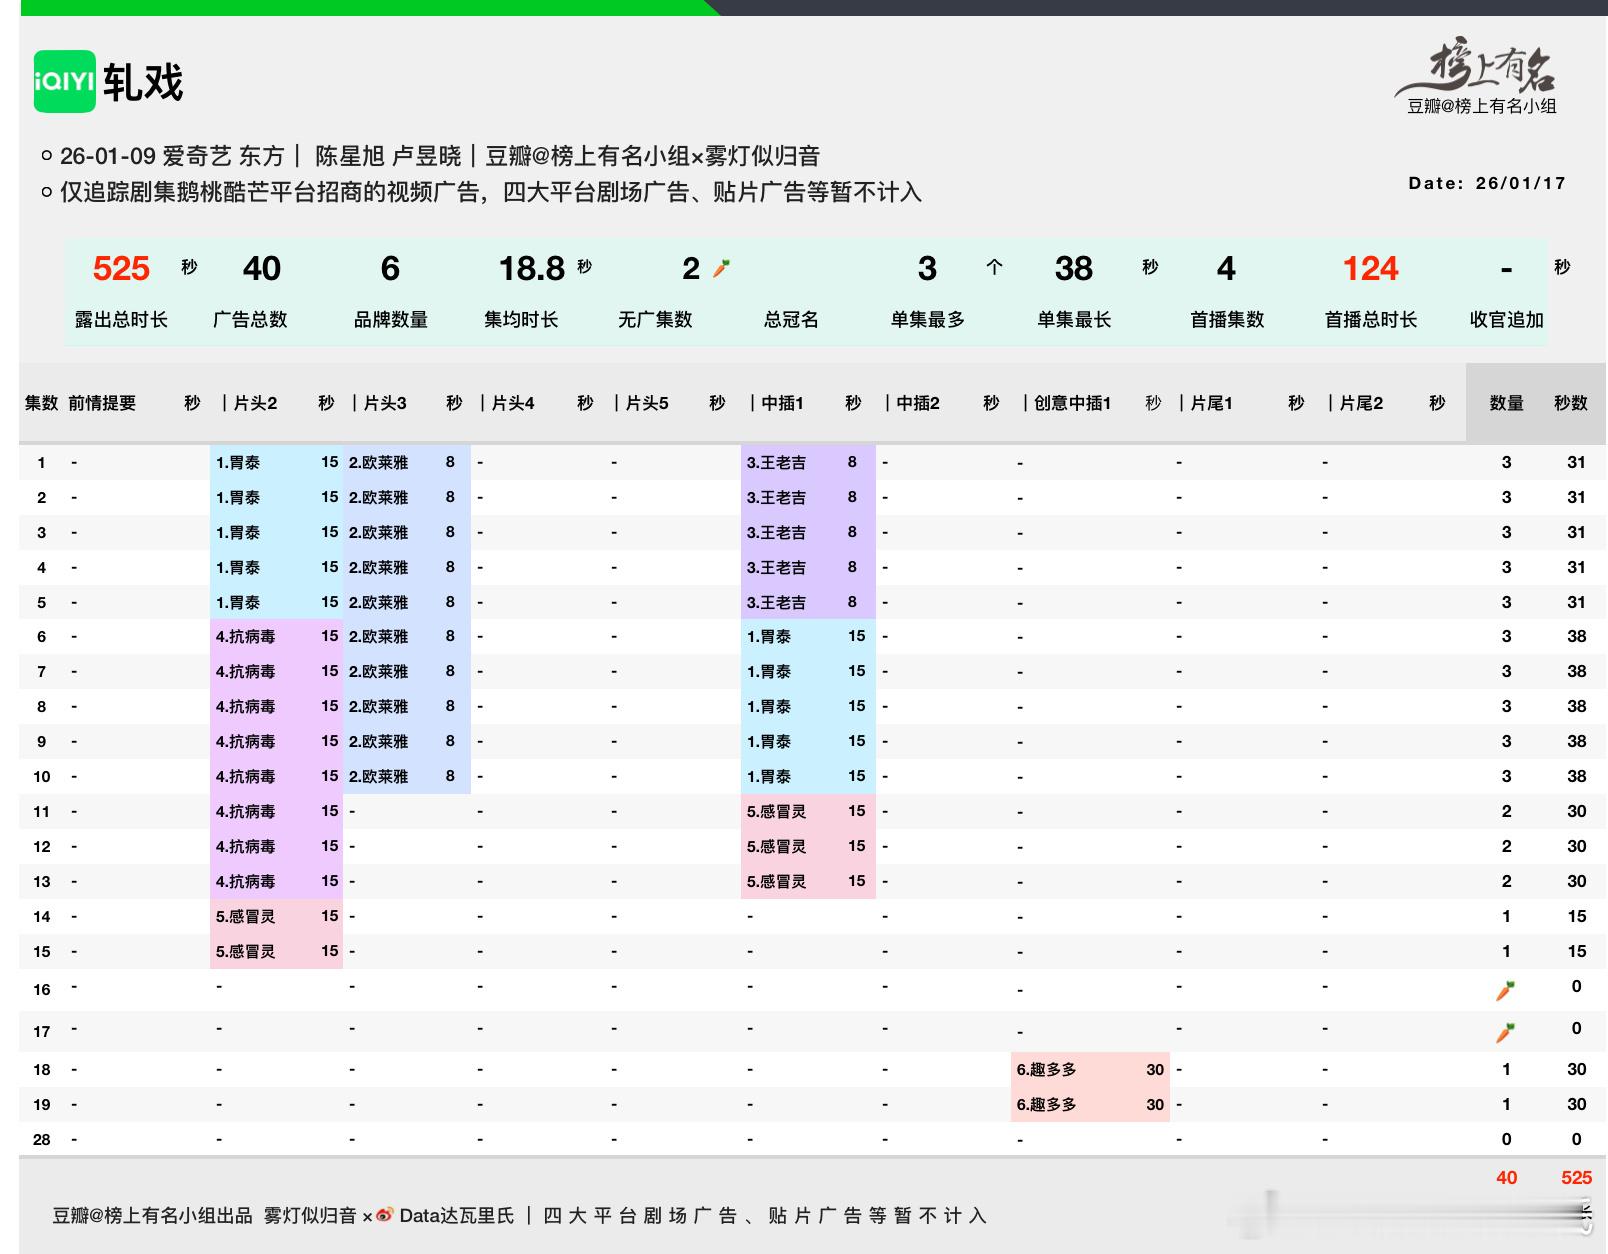Click the 3.王老吉 cell in episode 5 row
This screenshot has height=1254, width=1608.
point(808,602)
